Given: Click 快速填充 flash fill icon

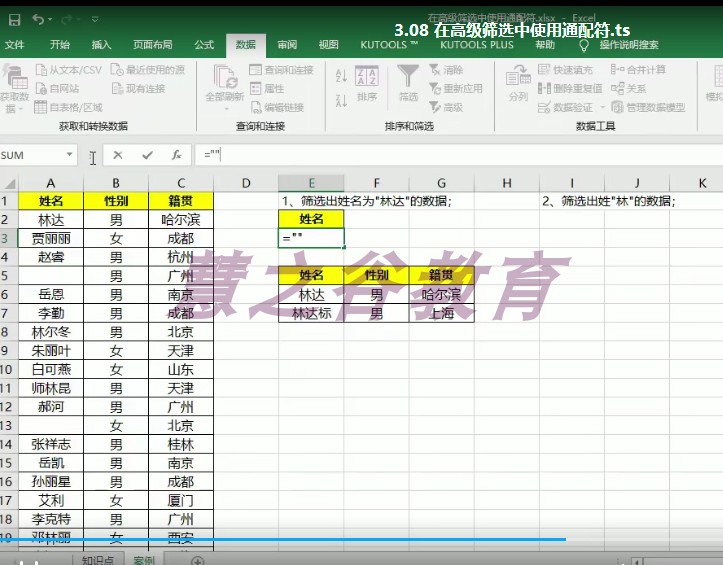Looking at the screenshot, I should tap(544, 70).
